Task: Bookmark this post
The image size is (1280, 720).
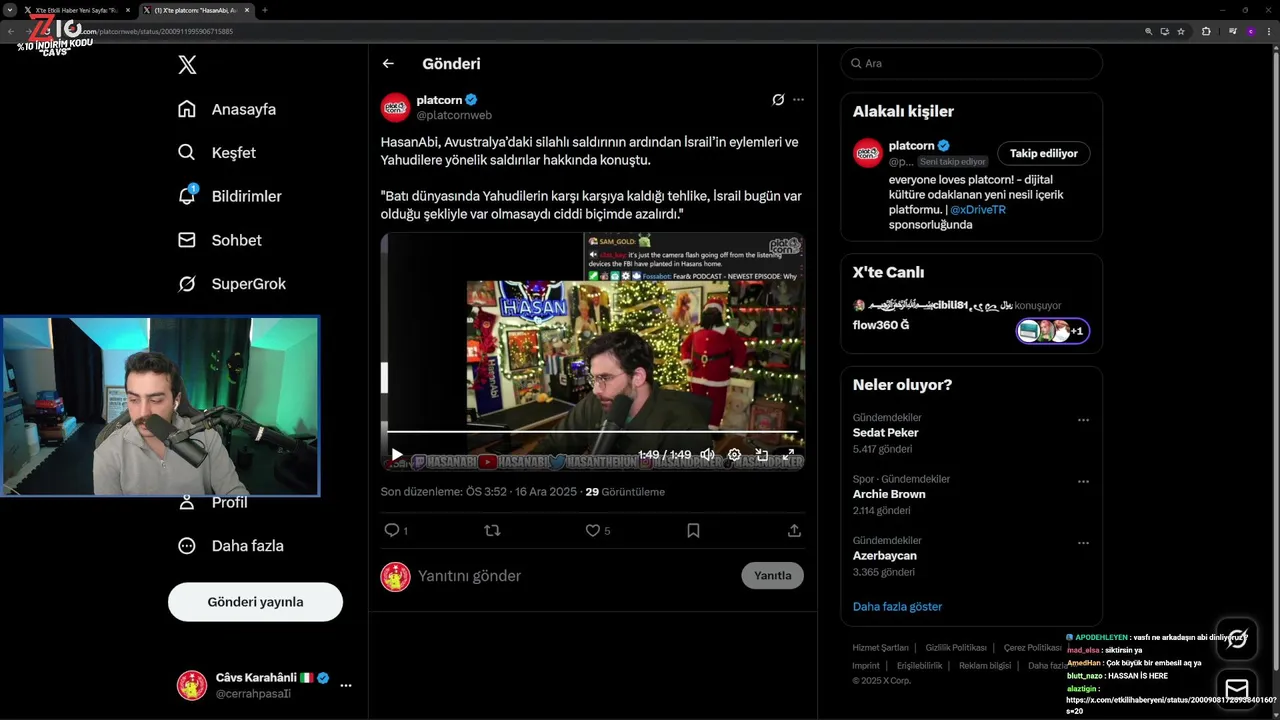Action: pos(693,531)
